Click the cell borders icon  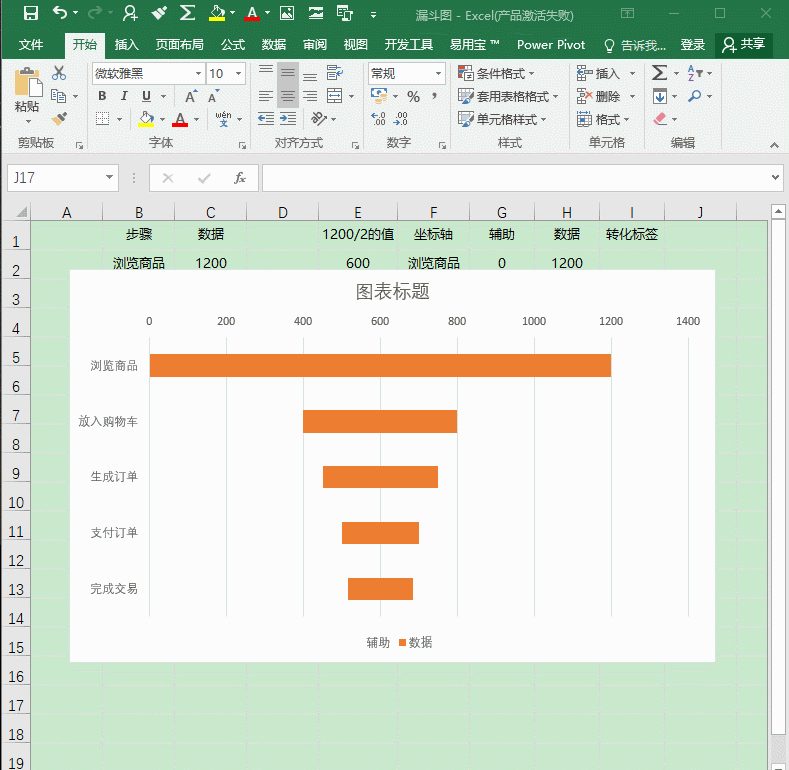[103, 119]
